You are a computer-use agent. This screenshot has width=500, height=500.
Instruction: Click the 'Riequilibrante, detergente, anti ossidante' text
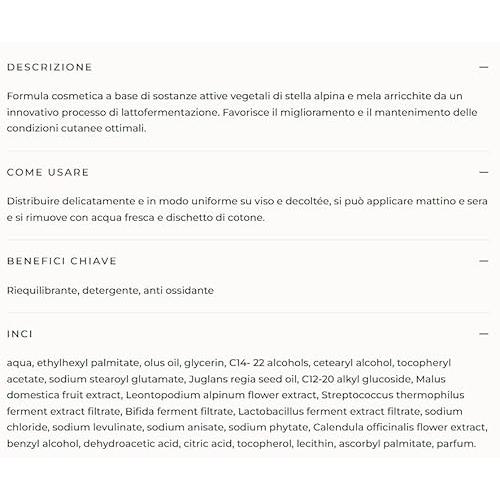tap(110, 290)
